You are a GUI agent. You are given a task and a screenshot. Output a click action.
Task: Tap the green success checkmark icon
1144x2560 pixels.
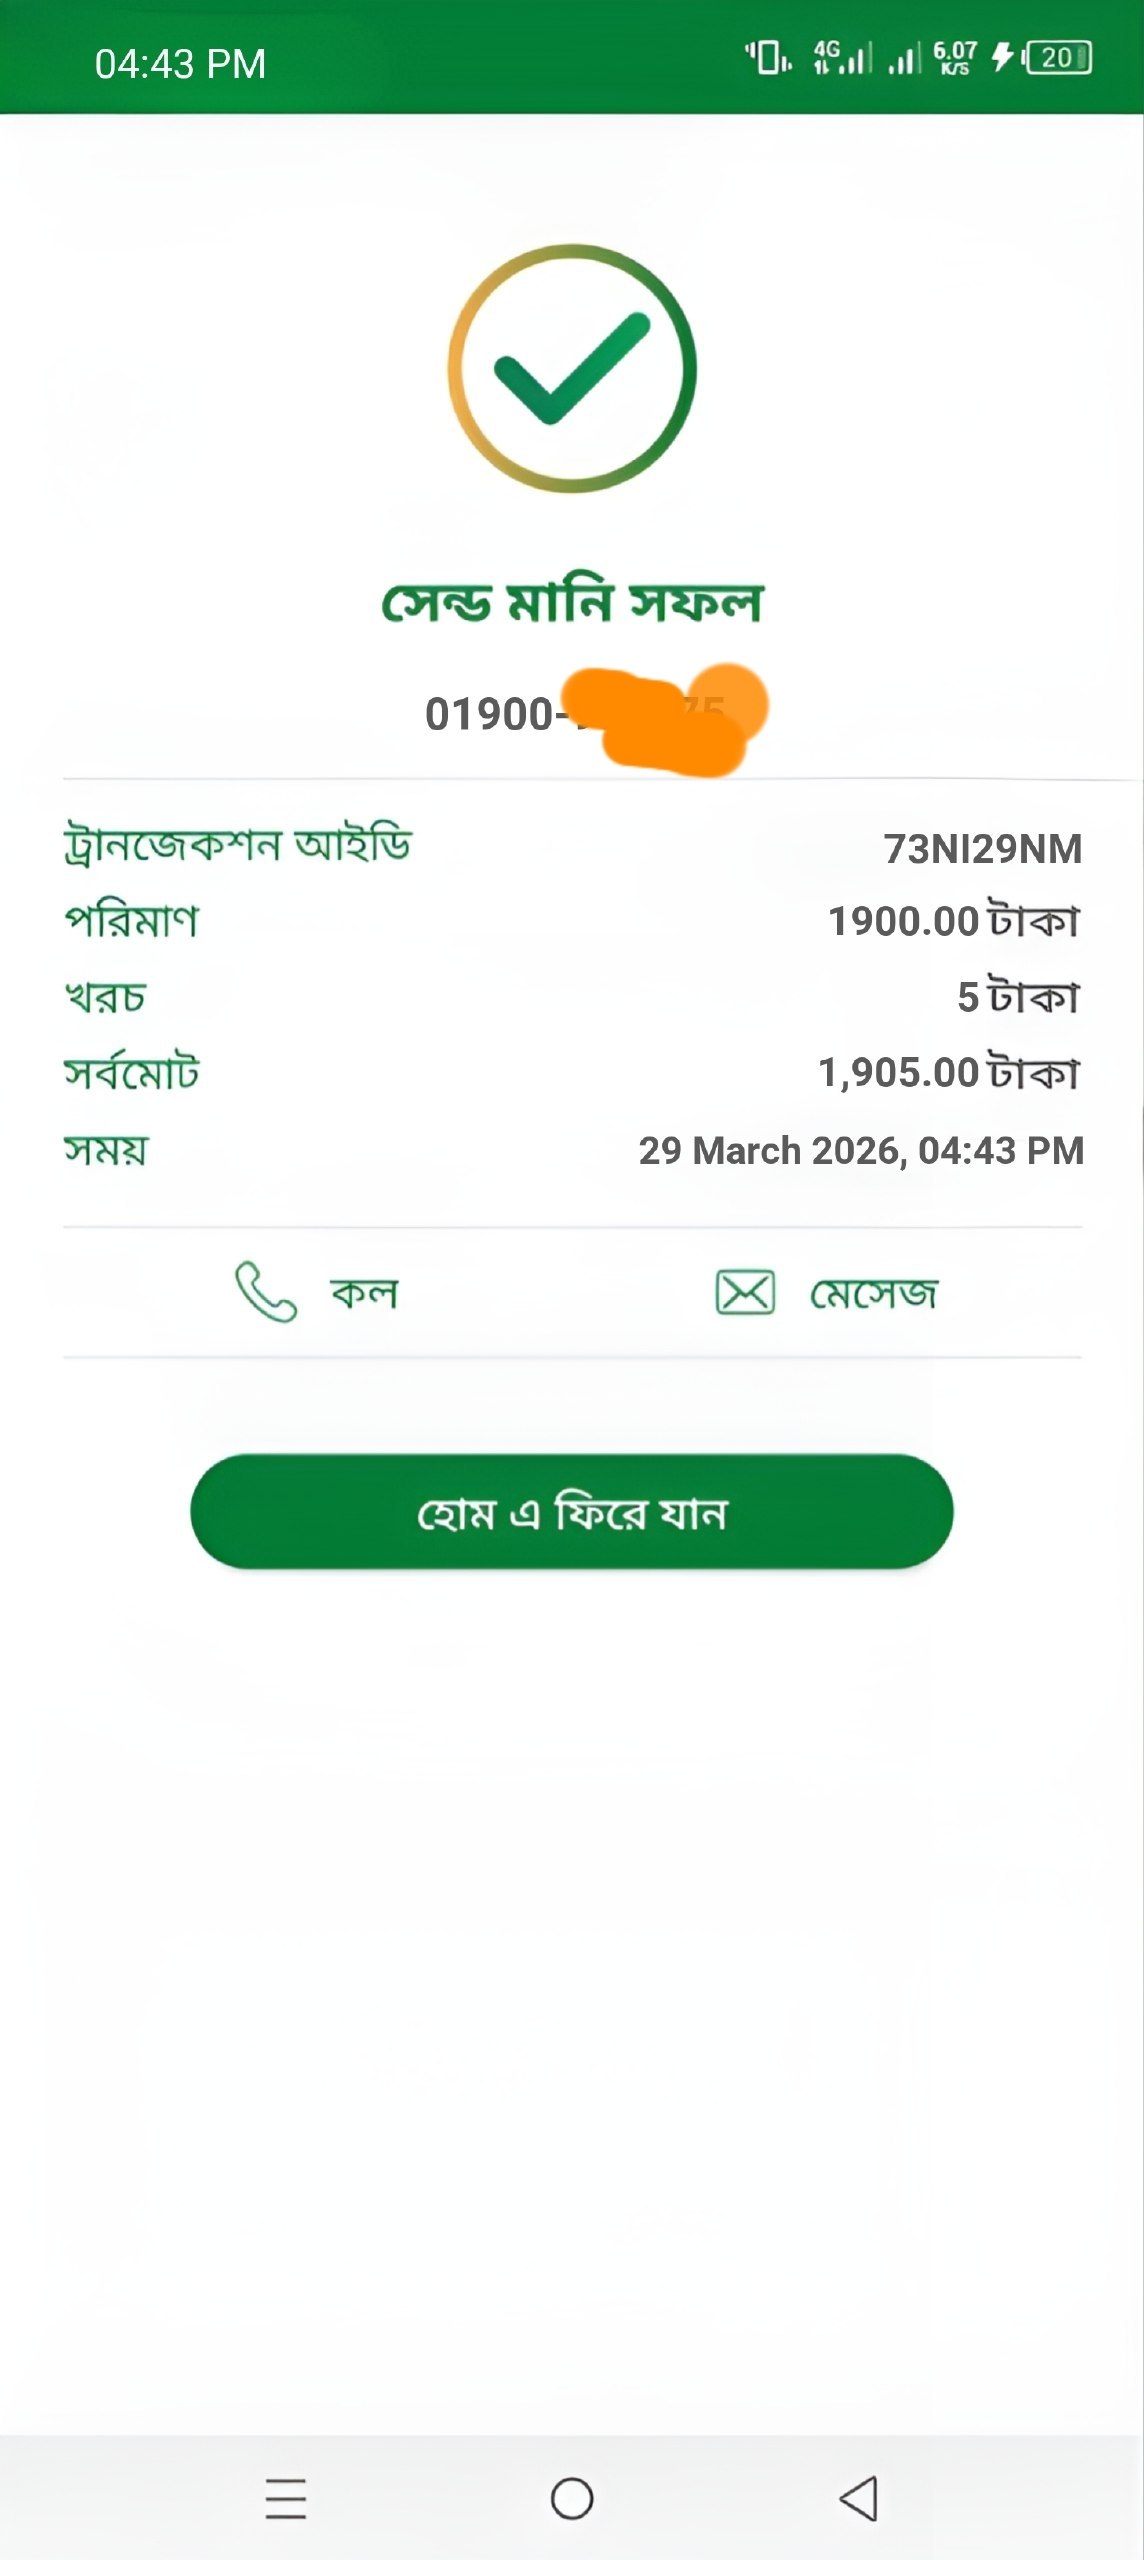(572, 369)
